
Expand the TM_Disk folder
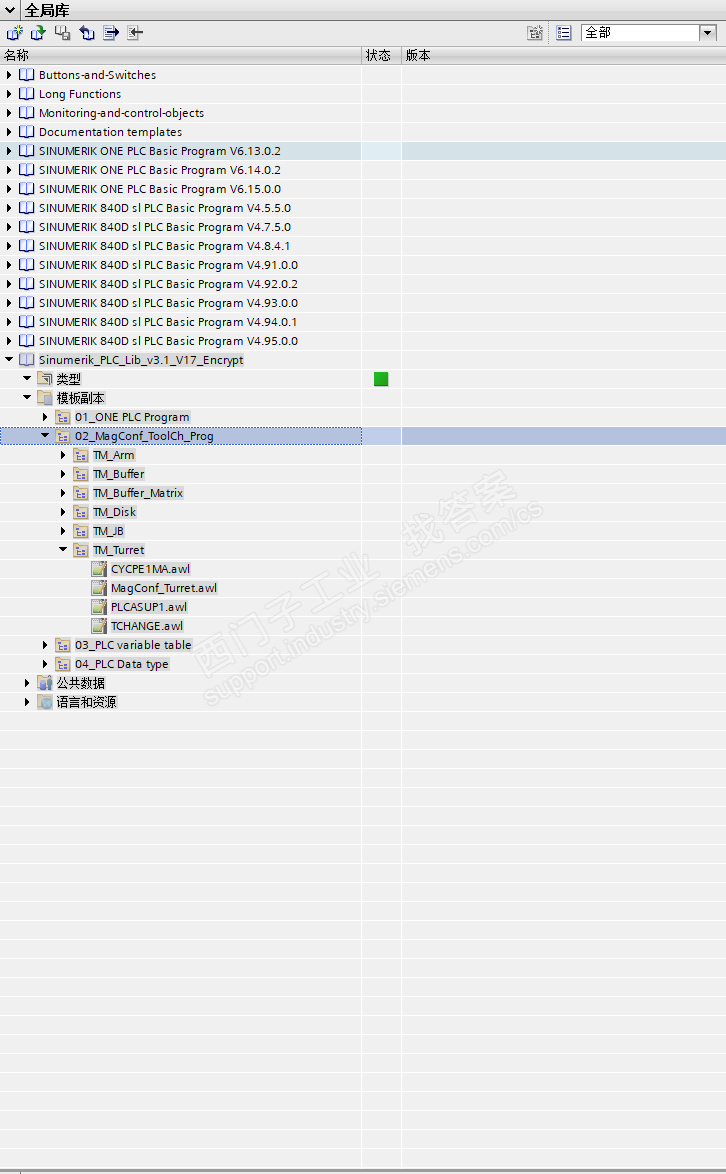click(63, 512)
